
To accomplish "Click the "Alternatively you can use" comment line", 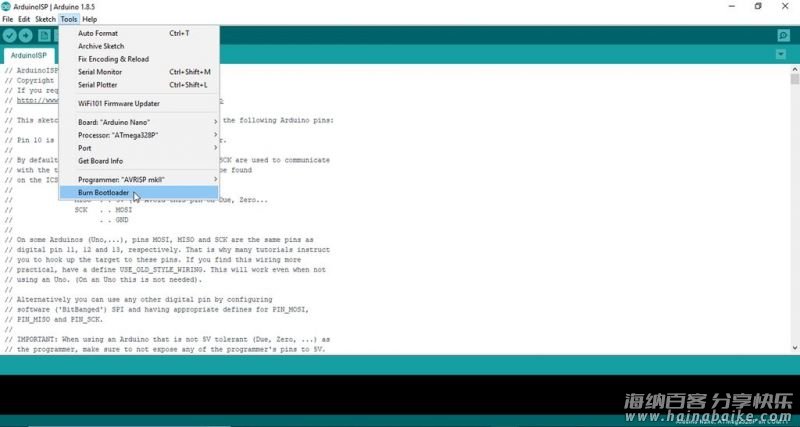I will 138,299.
